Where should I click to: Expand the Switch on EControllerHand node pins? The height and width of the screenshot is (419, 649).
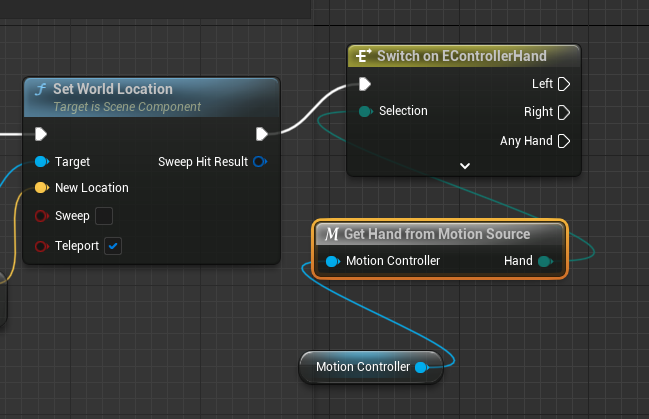point(465,166)
